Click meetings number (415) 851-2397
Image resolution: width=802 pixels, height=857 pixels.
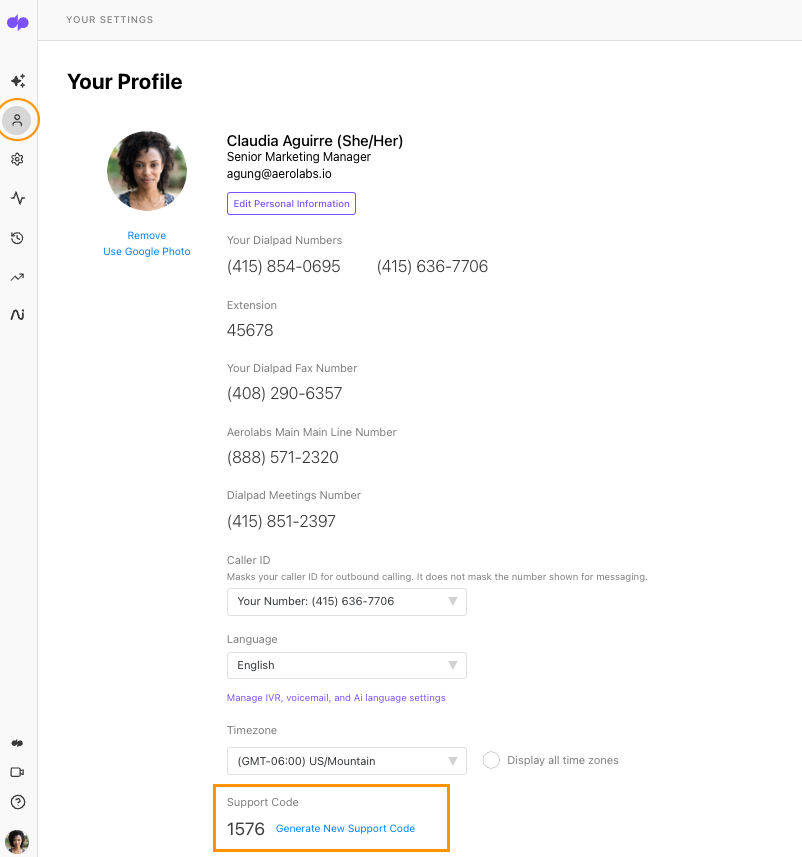click(x=282, y=521)
